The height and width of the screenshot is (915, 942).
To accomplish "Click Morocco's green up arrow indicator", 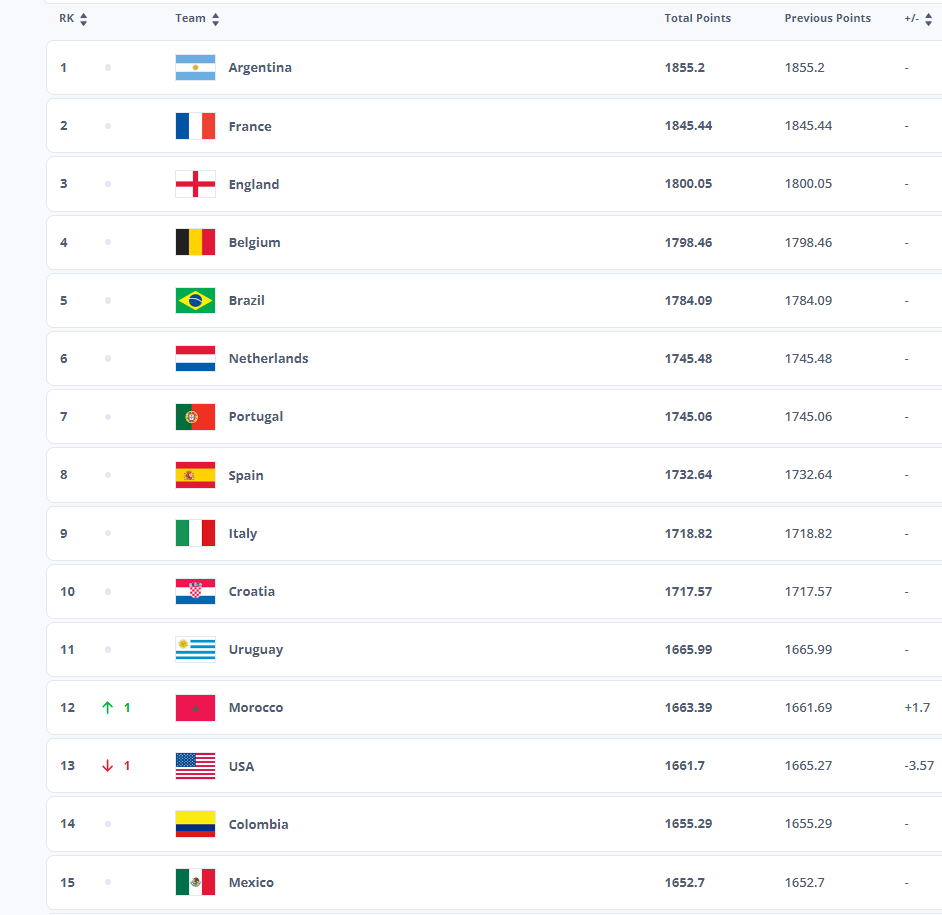I will [107, 708].
